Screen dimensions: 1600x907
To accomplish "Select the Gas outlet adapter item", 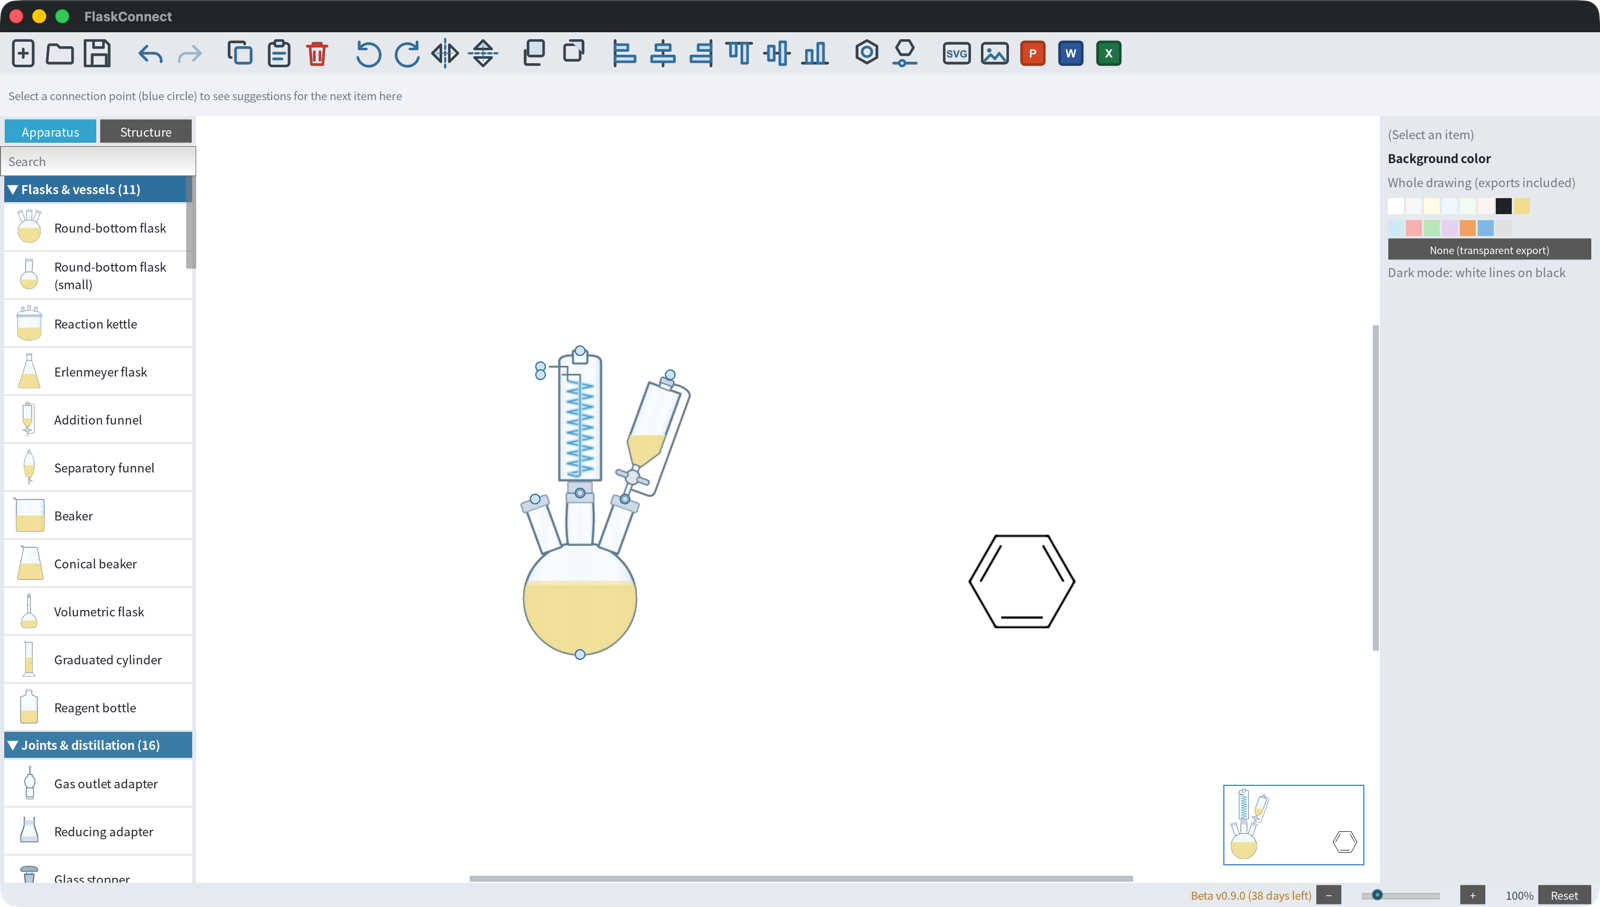I will tap(98, 784).
